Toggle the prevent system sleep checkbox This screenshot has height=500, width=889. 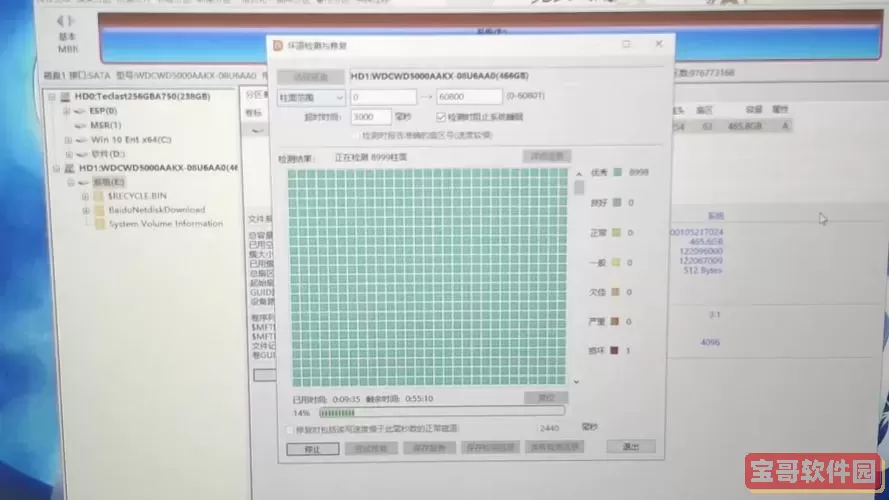click(x=441, y=117)
